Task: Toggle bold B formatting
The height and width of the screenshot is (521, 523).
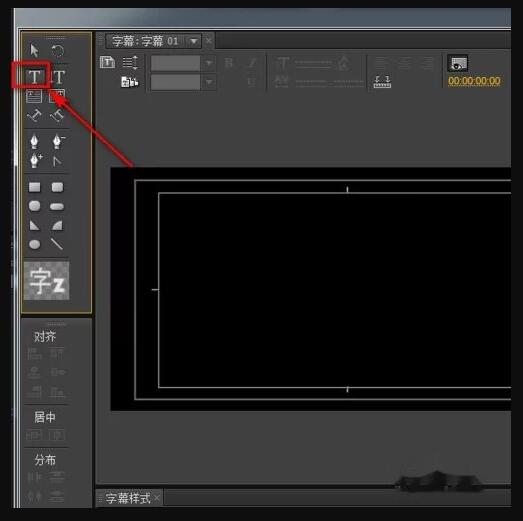Action: [229, 63]
